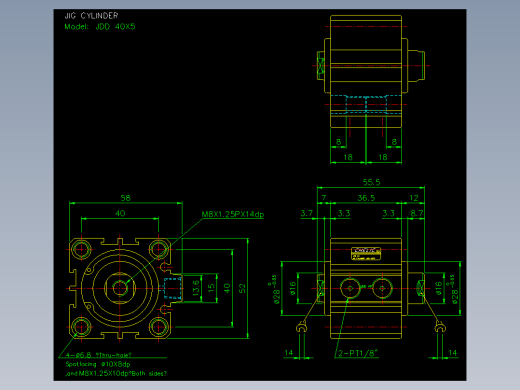Click the 13.6 dimension text

[196, 288]
